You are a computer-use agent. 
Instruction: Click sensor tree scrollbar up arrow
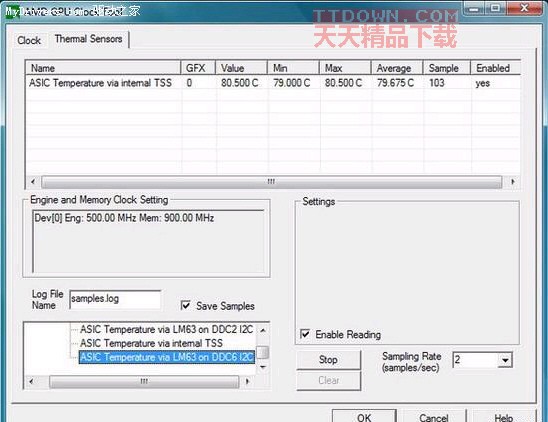pyautogui.click(x=263, y=330)
